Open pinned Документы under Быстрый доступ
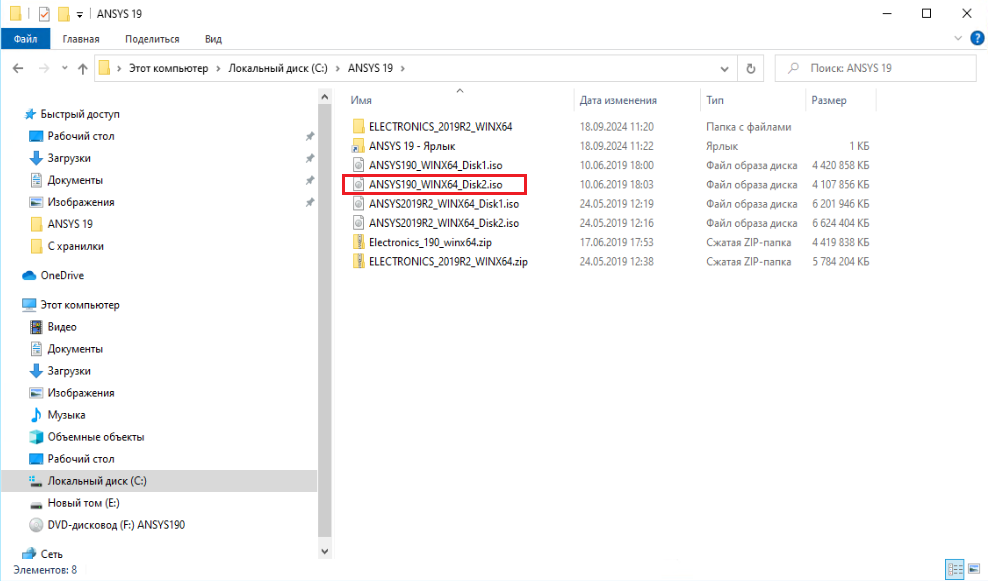Viewport: 988px width, 581px height. pos(74,180)
